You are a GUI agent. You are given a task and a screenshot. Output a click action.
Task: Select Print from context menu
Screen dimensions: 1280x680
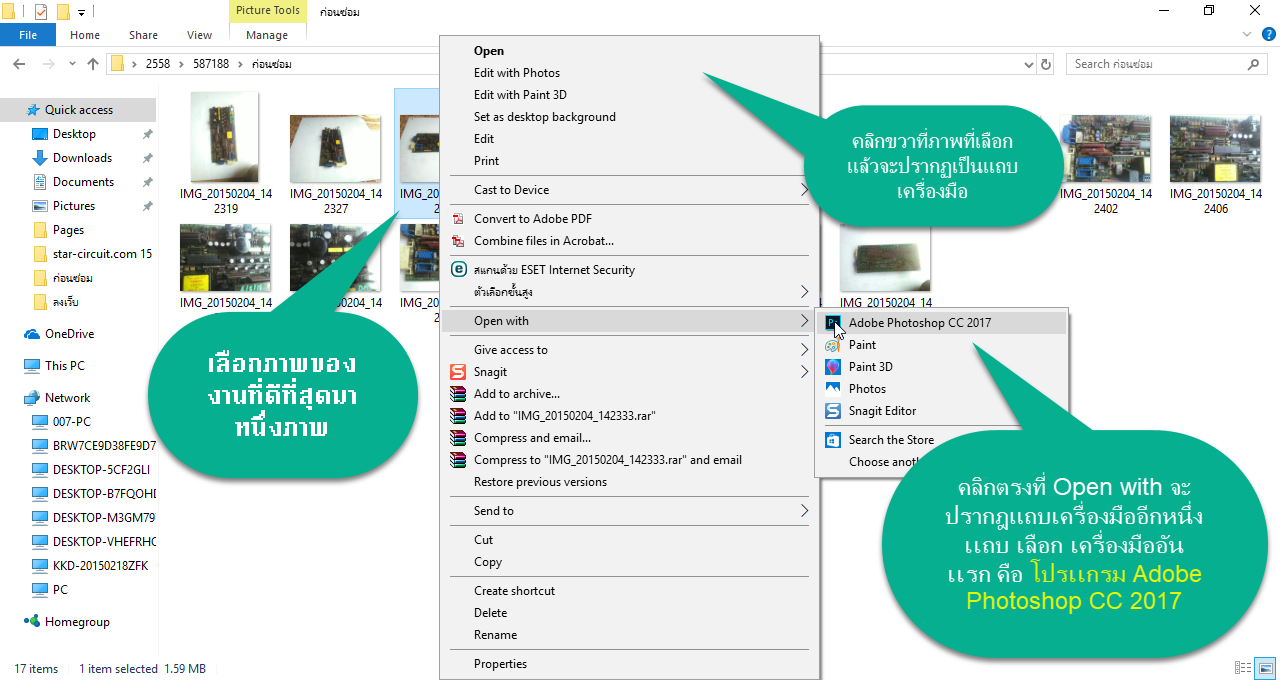tap(486, 161)
